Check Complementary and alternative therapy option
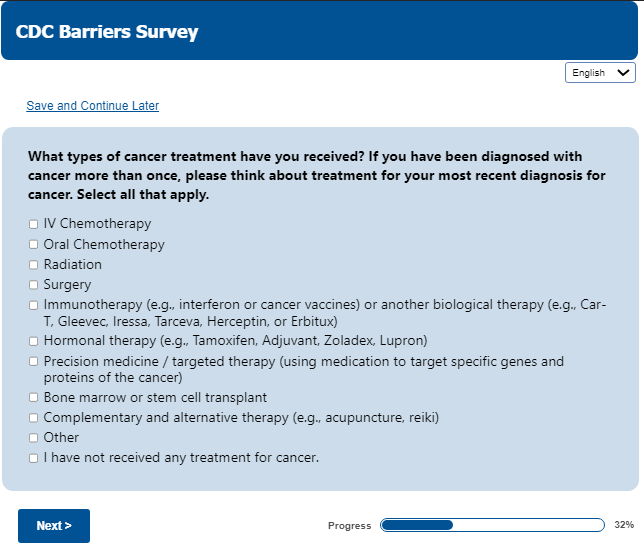This screenshot has width=644, height=551. [x=33, y=418]
